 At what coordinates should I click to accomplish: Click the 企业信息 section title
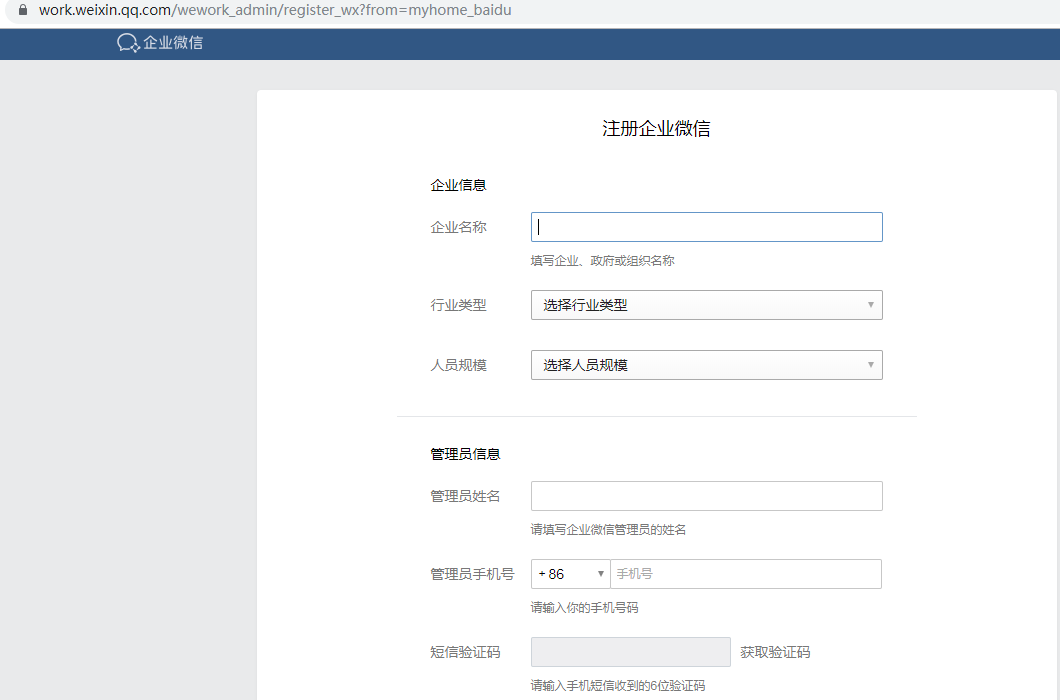(x=458, y=185)
